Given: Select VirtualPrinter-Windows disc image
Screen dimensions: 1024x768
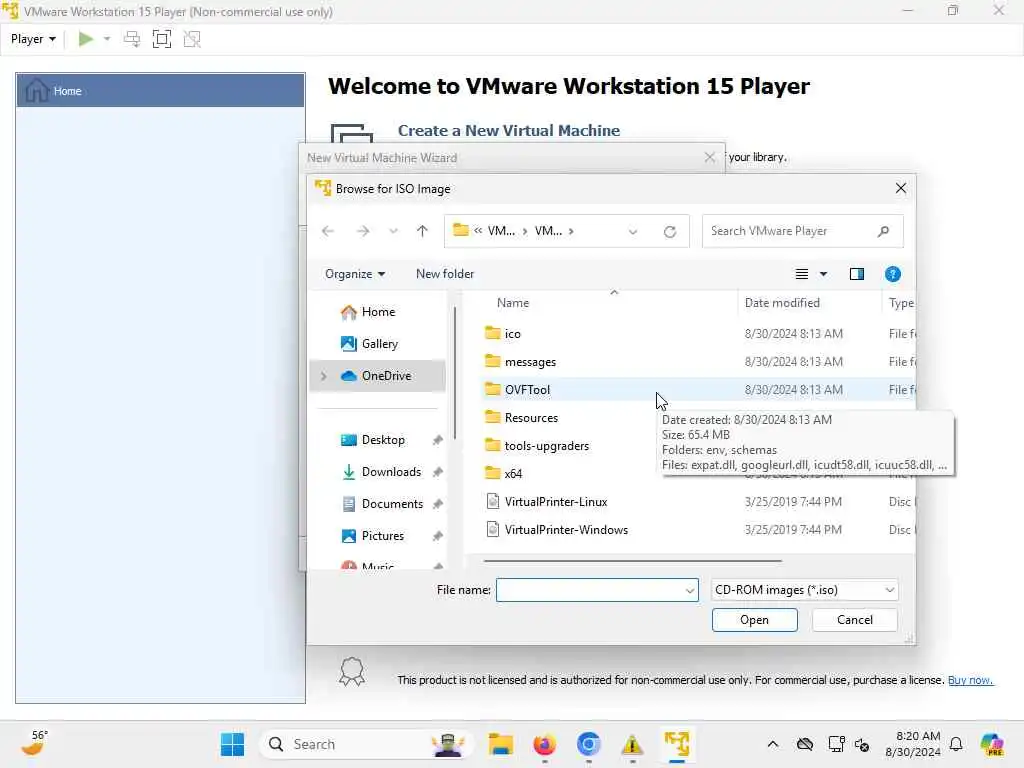Looking at the screenshot, I should [566, 530].
